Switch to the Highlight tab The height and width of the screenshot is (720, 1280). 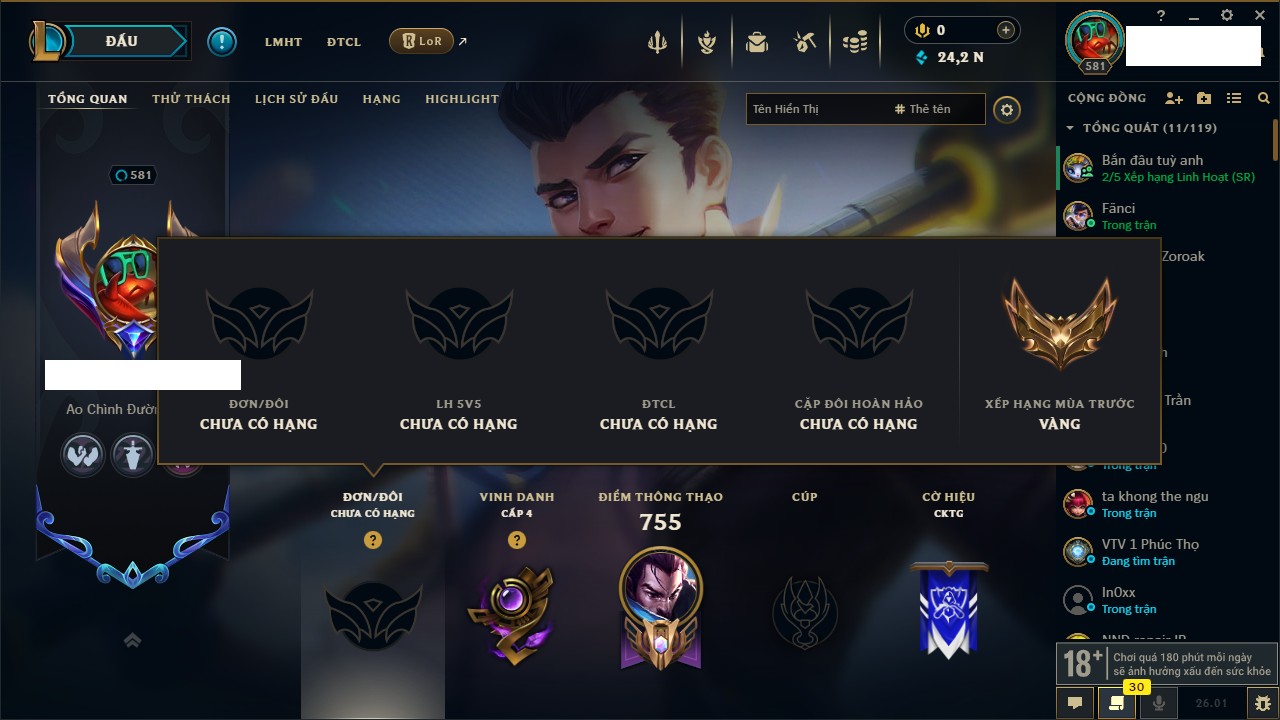(462, 99)
